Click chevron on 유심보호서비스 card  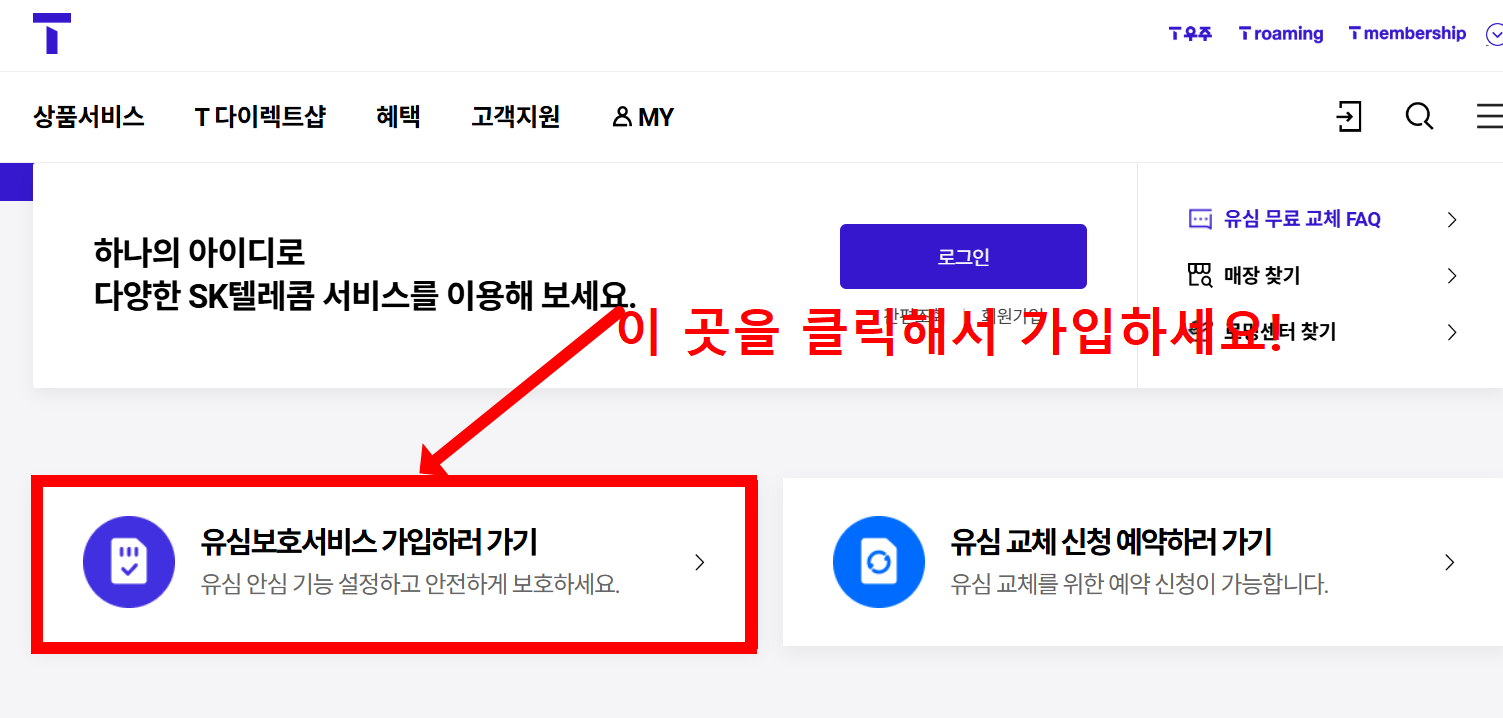click(700, 562)
